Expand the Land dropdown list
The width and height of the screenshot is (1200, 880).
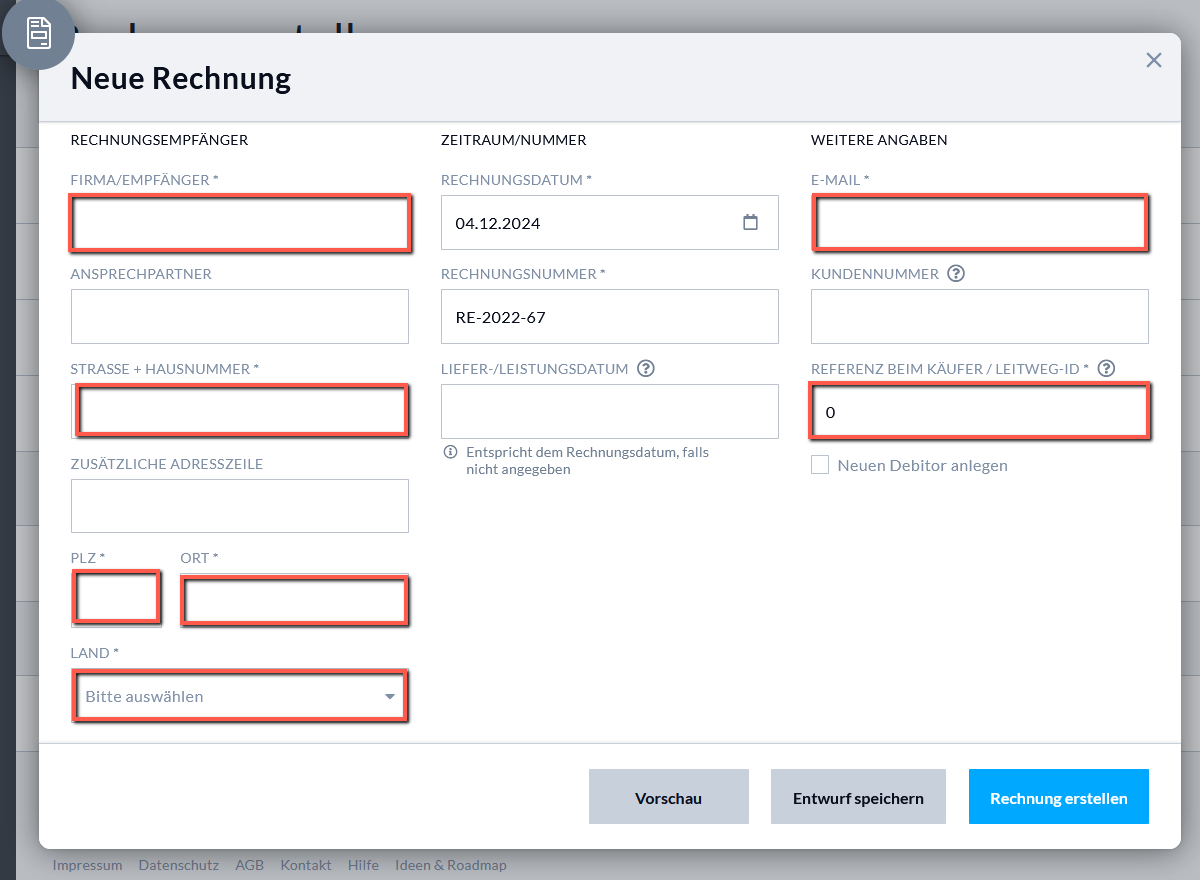[240, 696]
